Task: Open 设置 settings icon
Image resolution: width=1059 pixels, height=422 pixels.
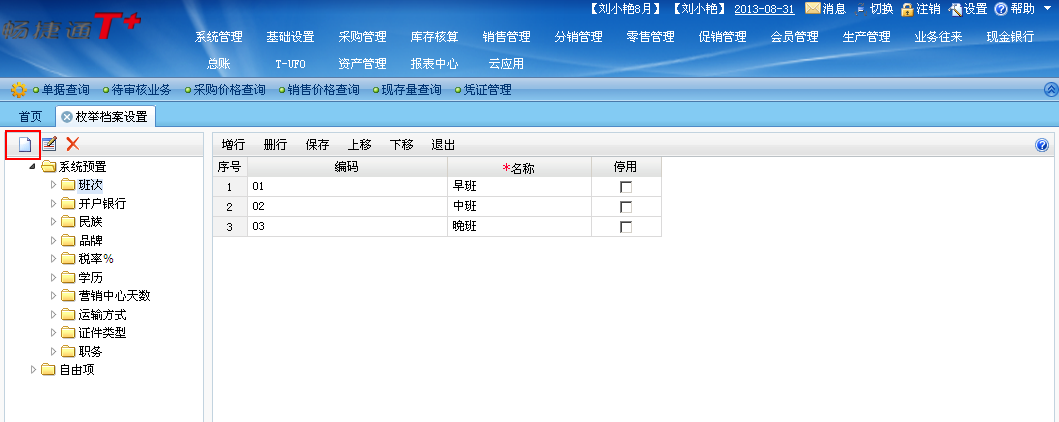Action: 968,9
